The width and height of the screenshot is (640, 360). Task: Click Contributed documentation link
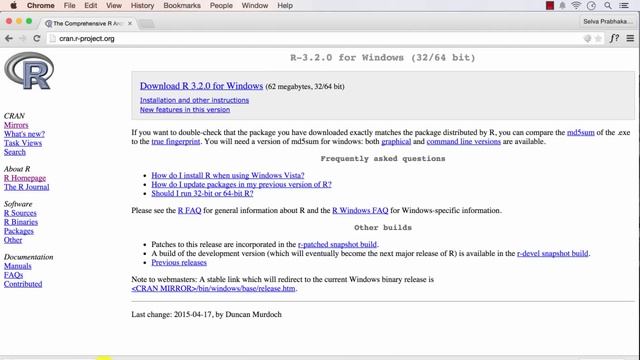click(23, 284)
